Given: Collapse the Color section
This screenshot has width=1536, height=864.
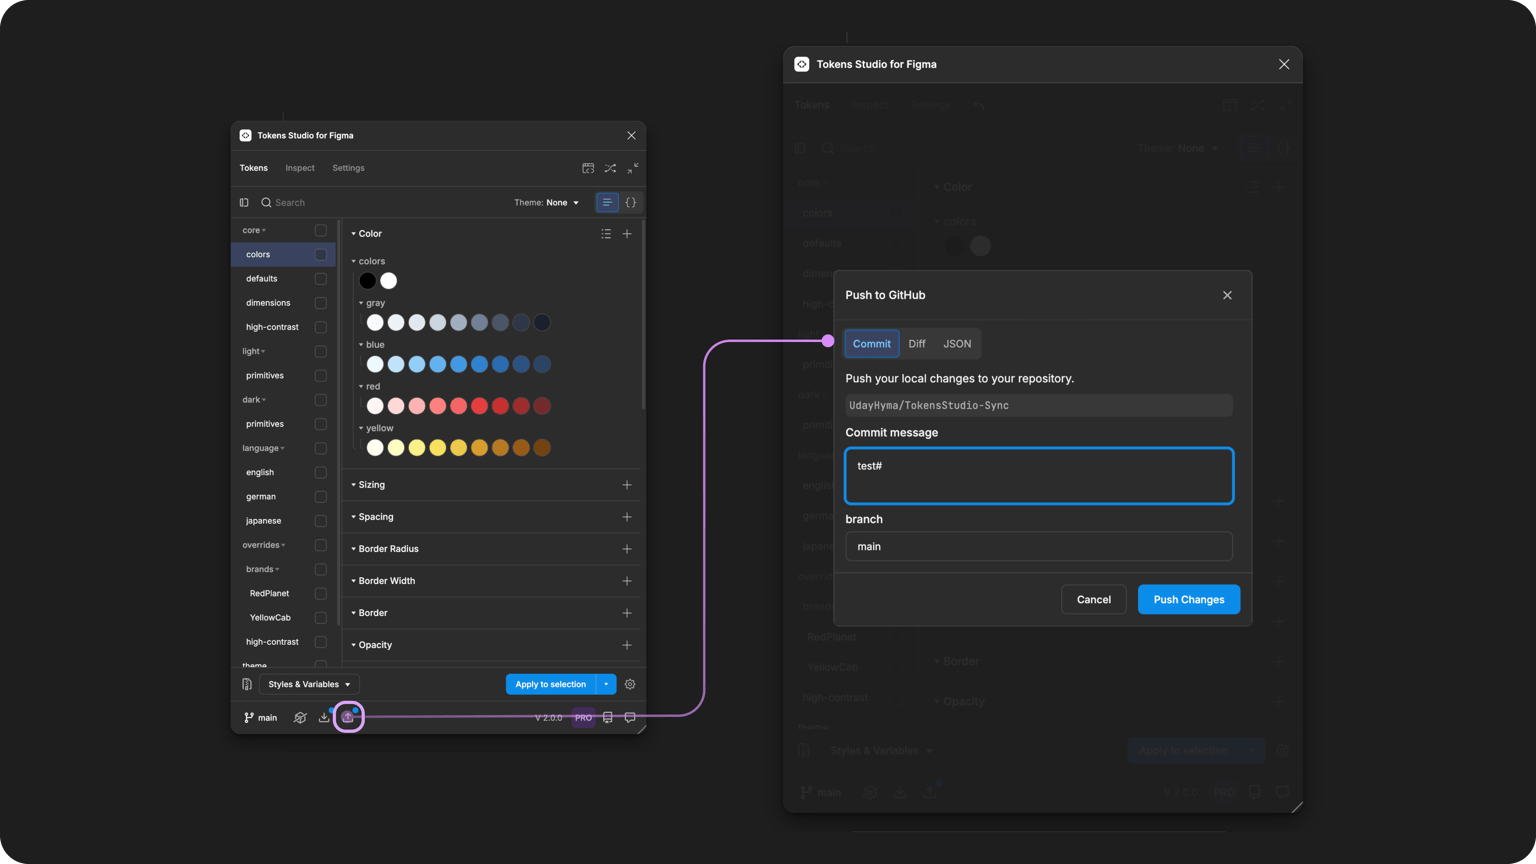Looking at the screenshot, I should pyautogui.click(x=353, y=234).
